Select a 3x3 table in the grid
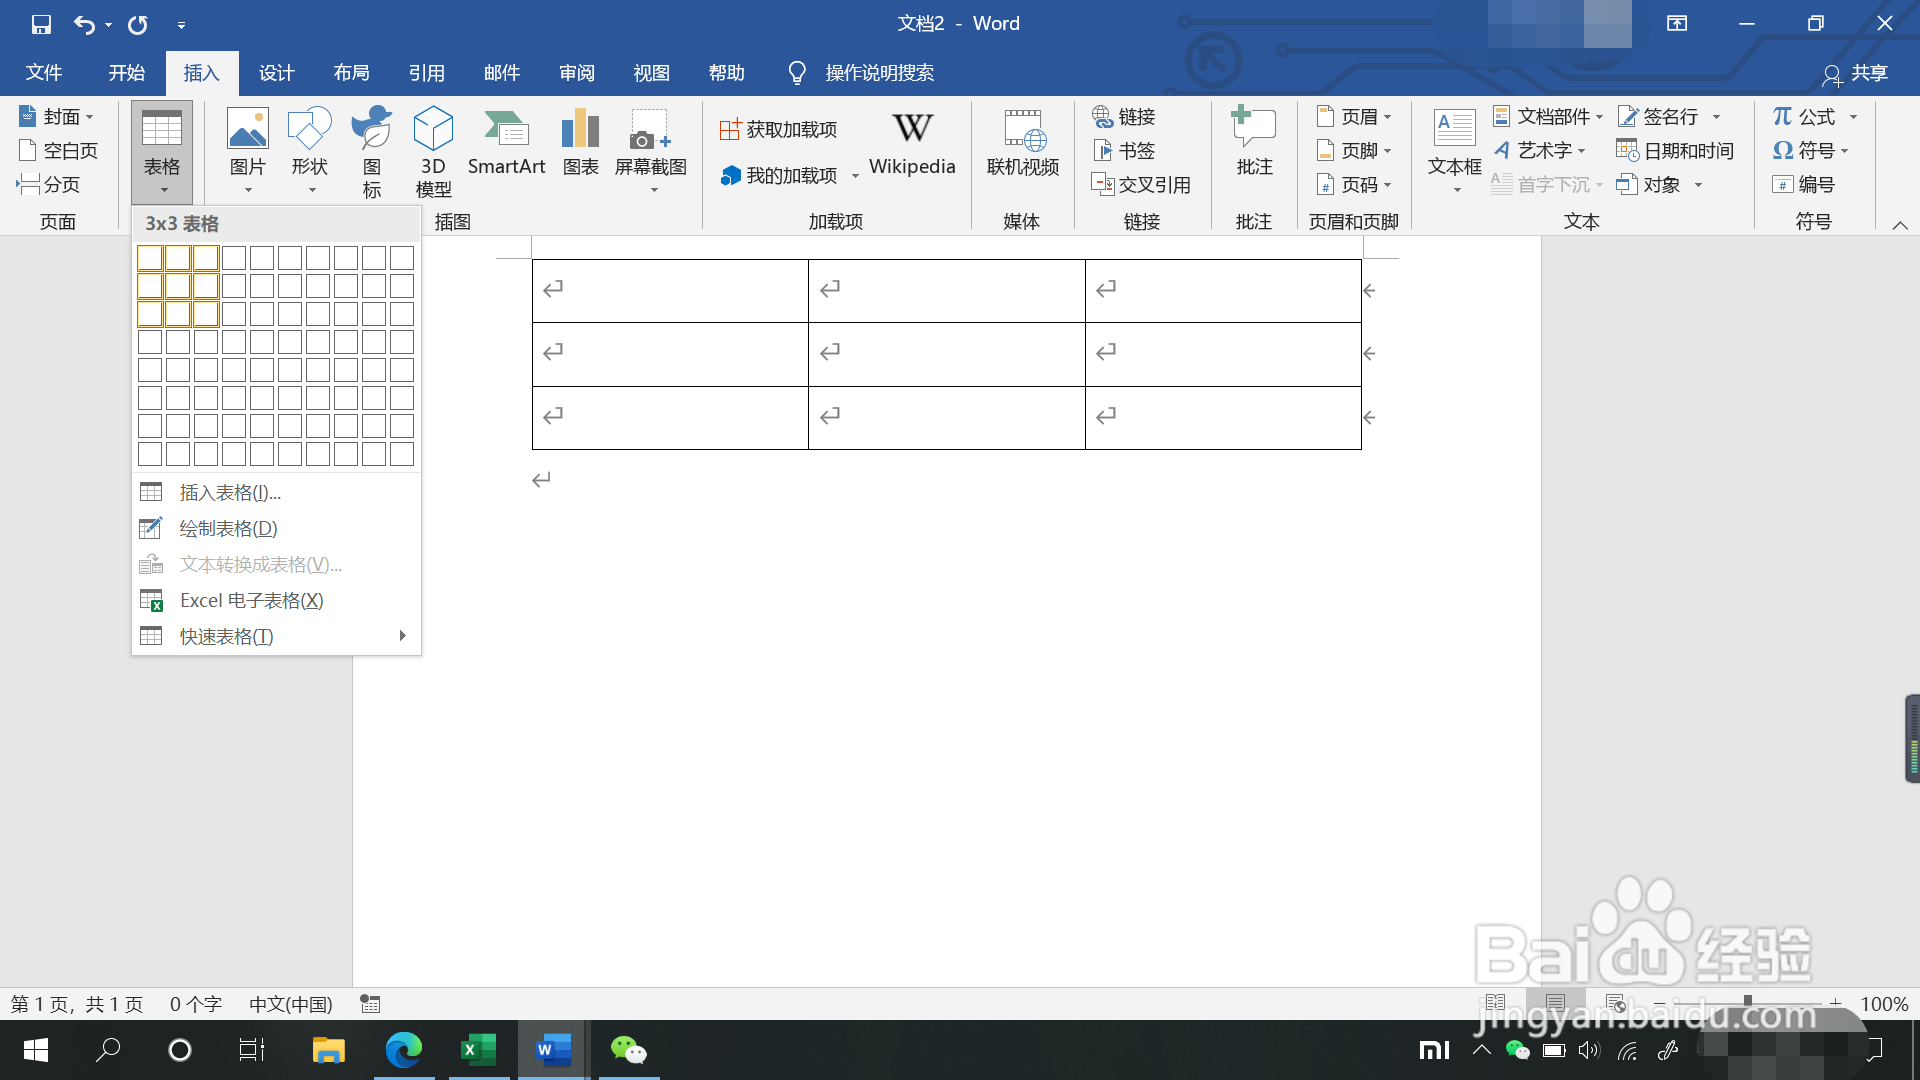The width and height of the screenshot is (1920, 1080). pos(205,313)
